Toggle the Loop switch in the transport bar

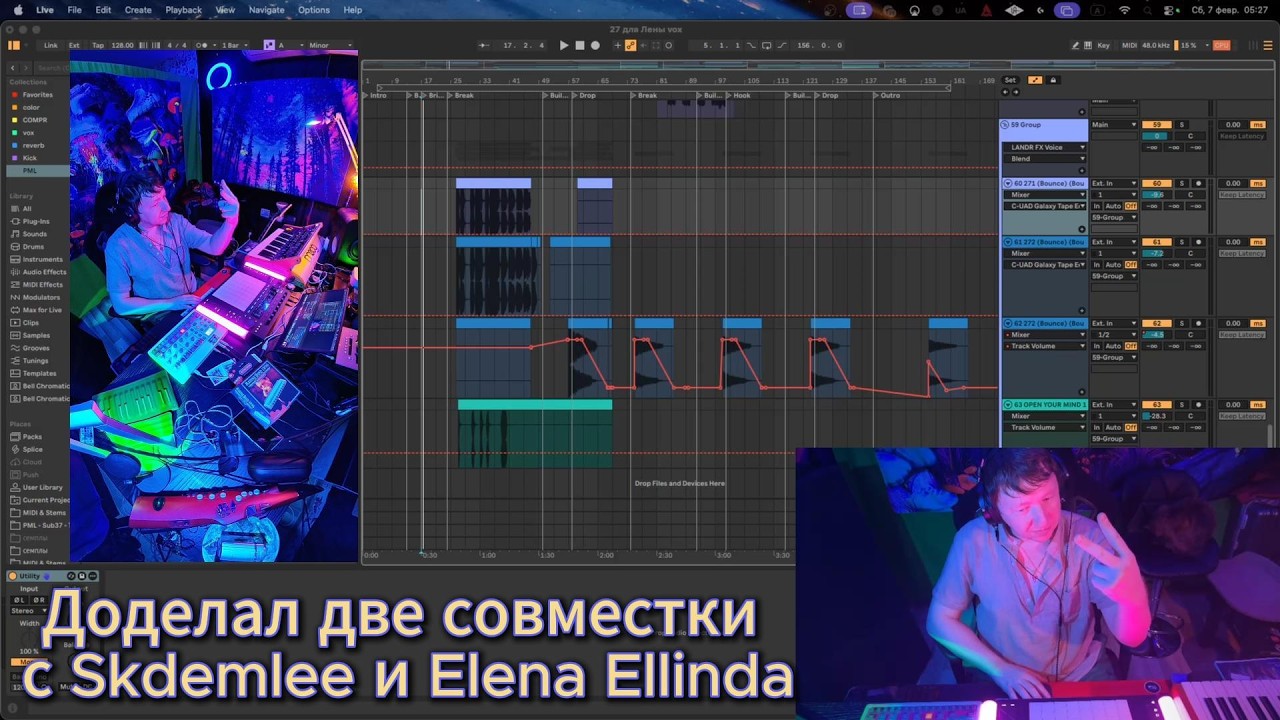(767, 45)
